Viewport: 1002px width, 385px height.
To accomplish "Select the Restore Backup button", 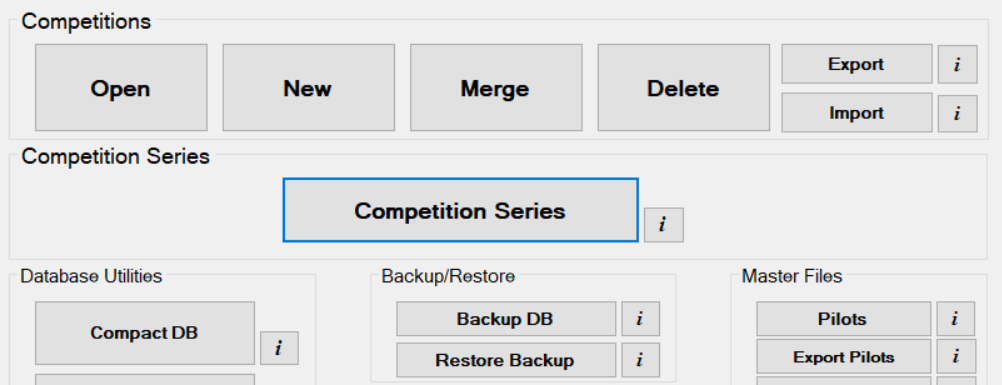I will pos(506,360).
